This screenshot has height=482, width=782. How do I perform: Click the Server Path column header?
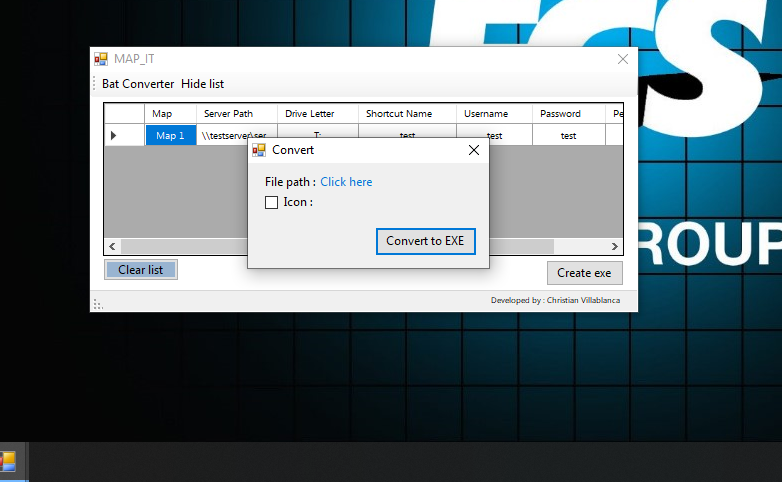237,114
